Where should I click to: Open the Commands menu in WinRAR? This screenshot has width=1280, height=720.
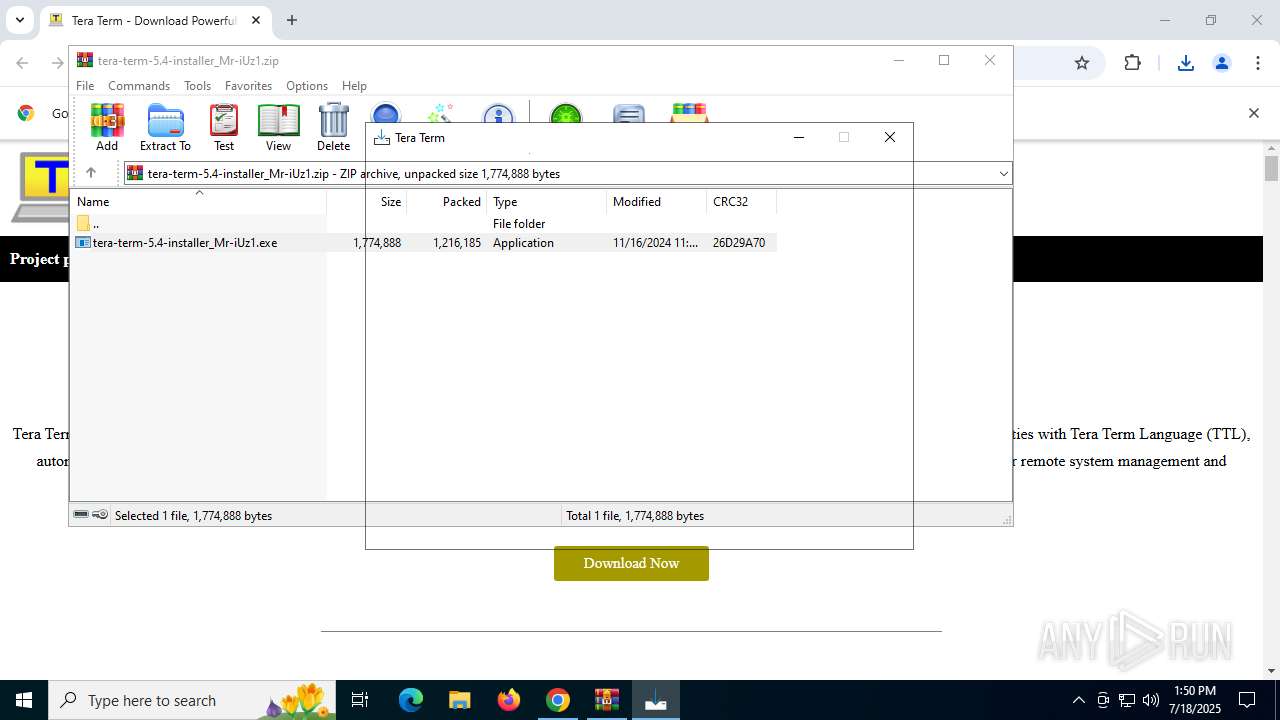coord(139,86)
